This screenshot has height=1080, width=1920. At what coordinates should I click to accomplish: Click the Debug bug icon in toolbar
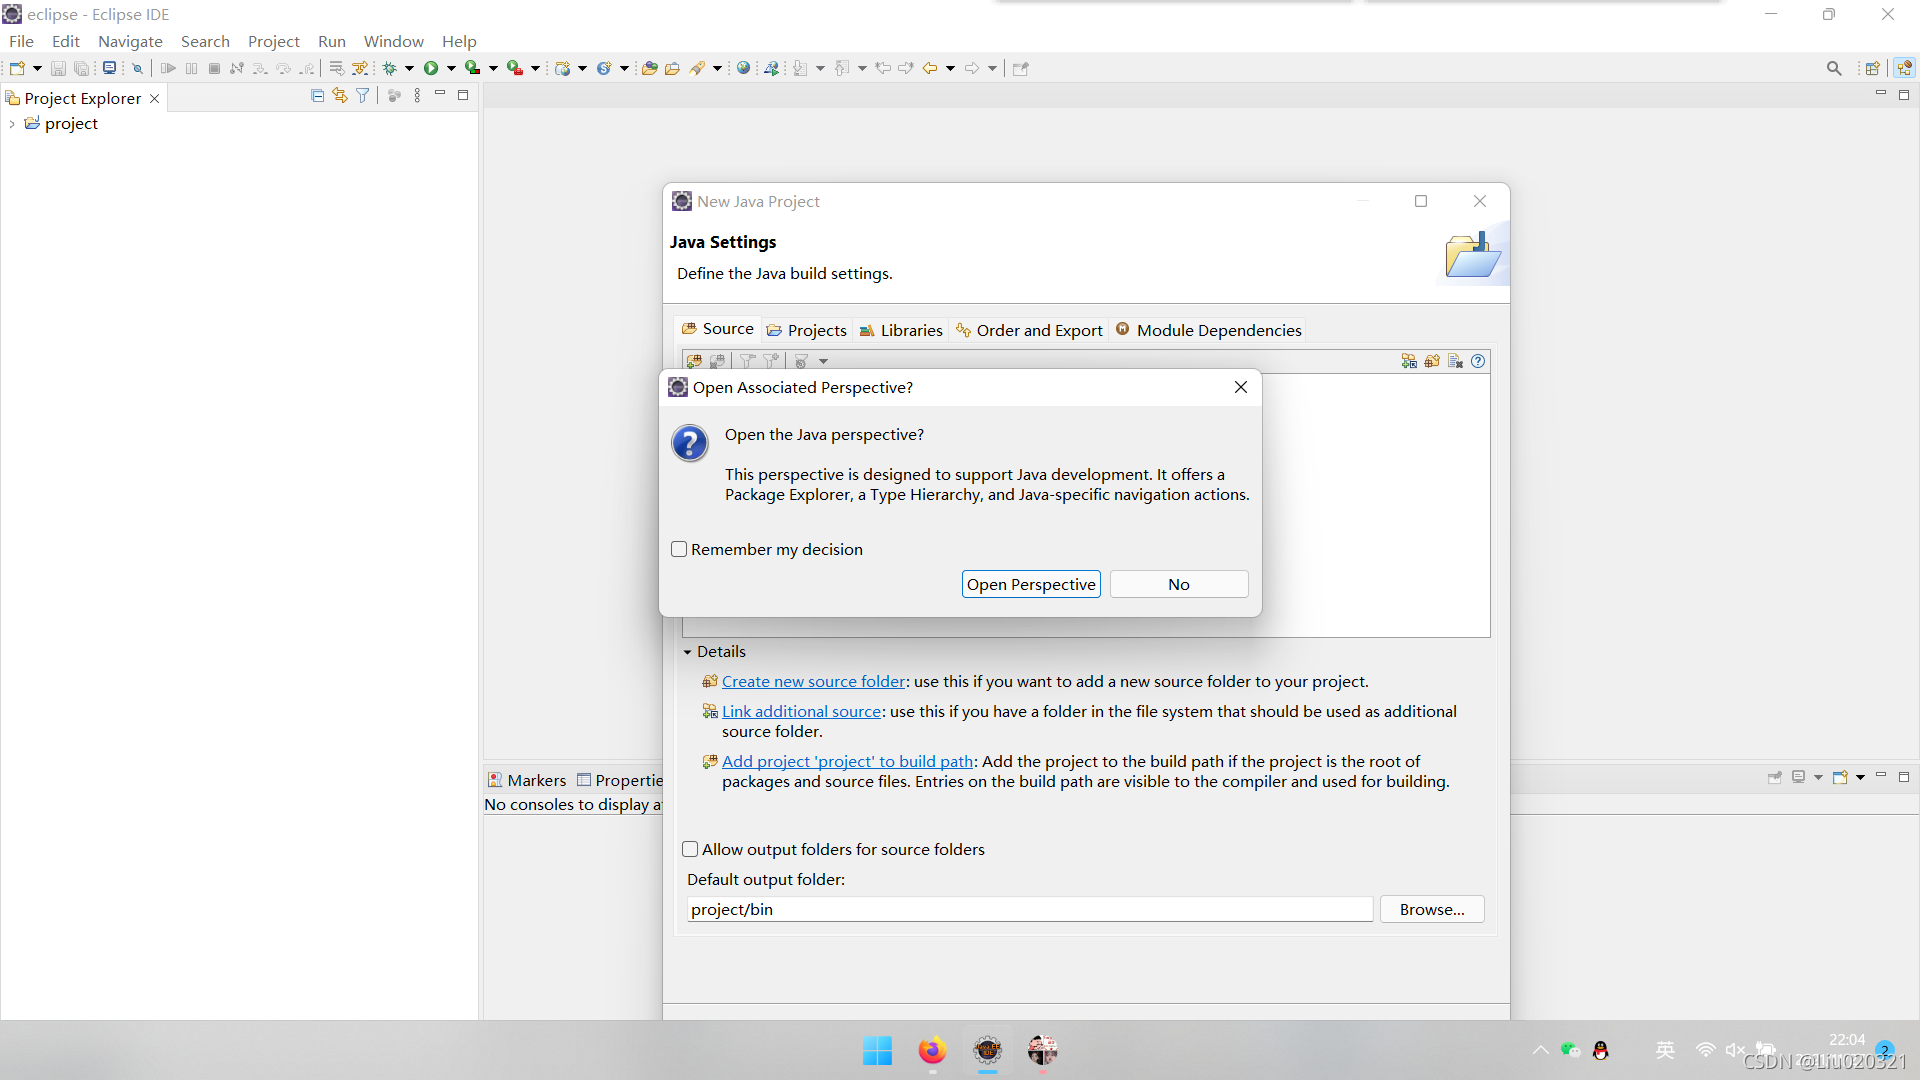tap(390, 68)
